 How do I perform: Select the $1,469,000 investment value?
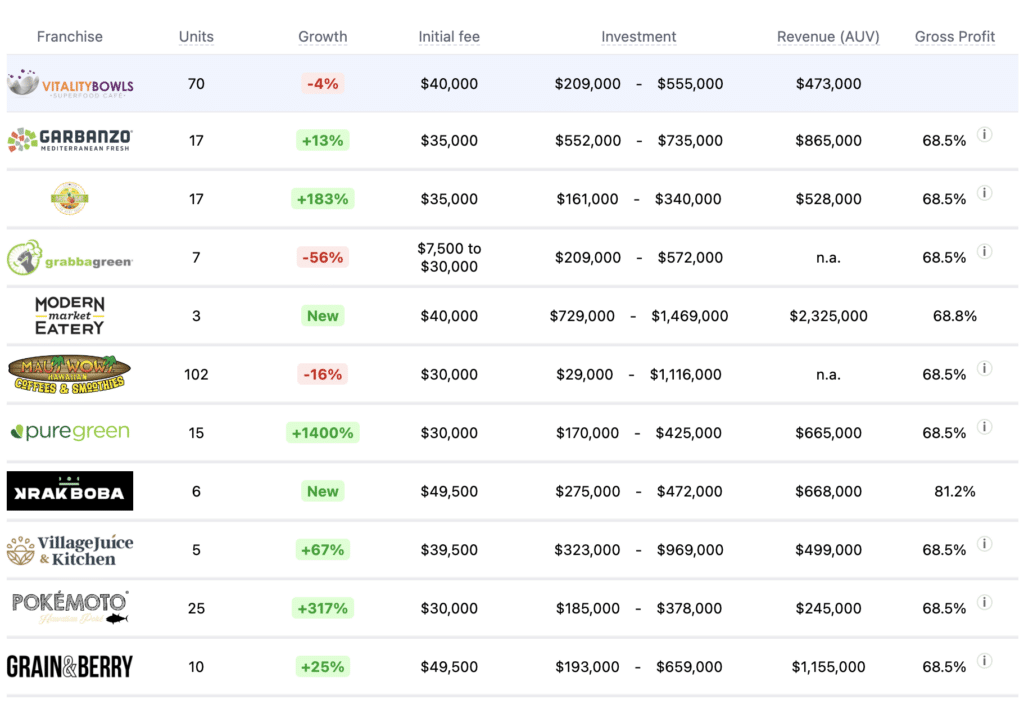click(x=690, y=316)
